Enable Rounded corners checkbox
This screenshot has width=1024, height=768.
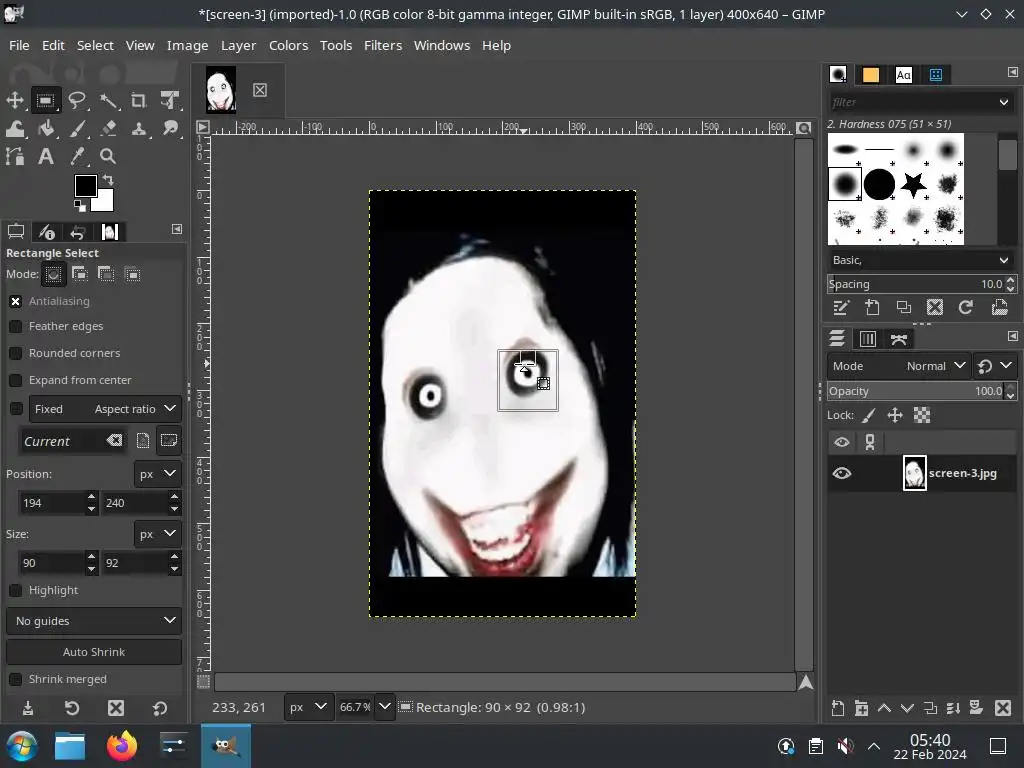pos(16,353)
